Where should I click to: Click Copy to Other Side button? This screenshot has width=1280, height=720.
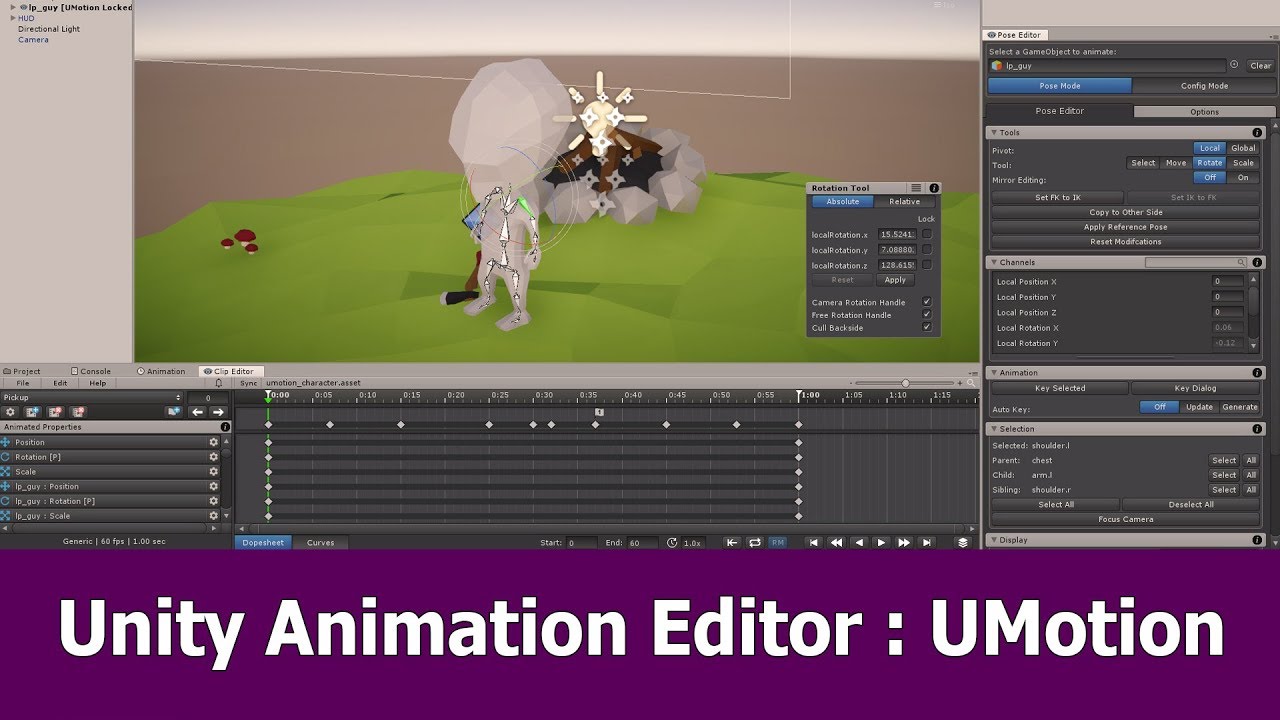[1126, 212]
